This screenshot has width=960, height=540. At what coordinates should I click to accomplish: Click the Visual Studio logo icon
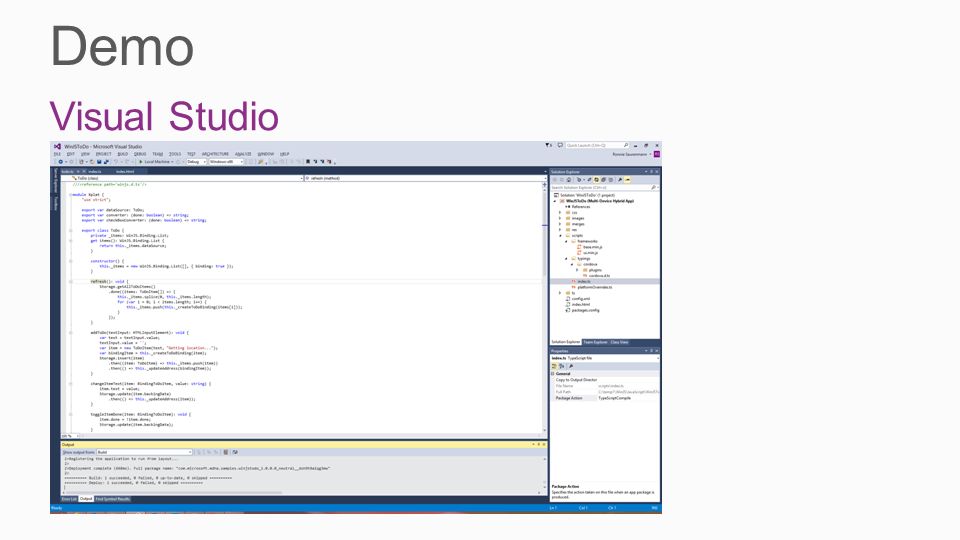[57, 146]
